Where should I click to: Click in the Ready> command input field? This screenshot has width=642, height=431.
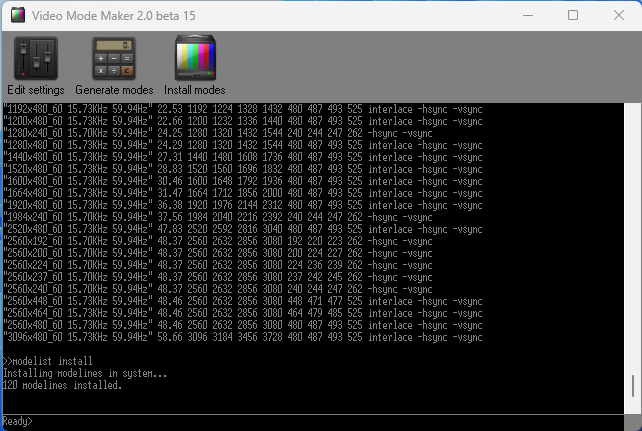(x=313, y=422)
